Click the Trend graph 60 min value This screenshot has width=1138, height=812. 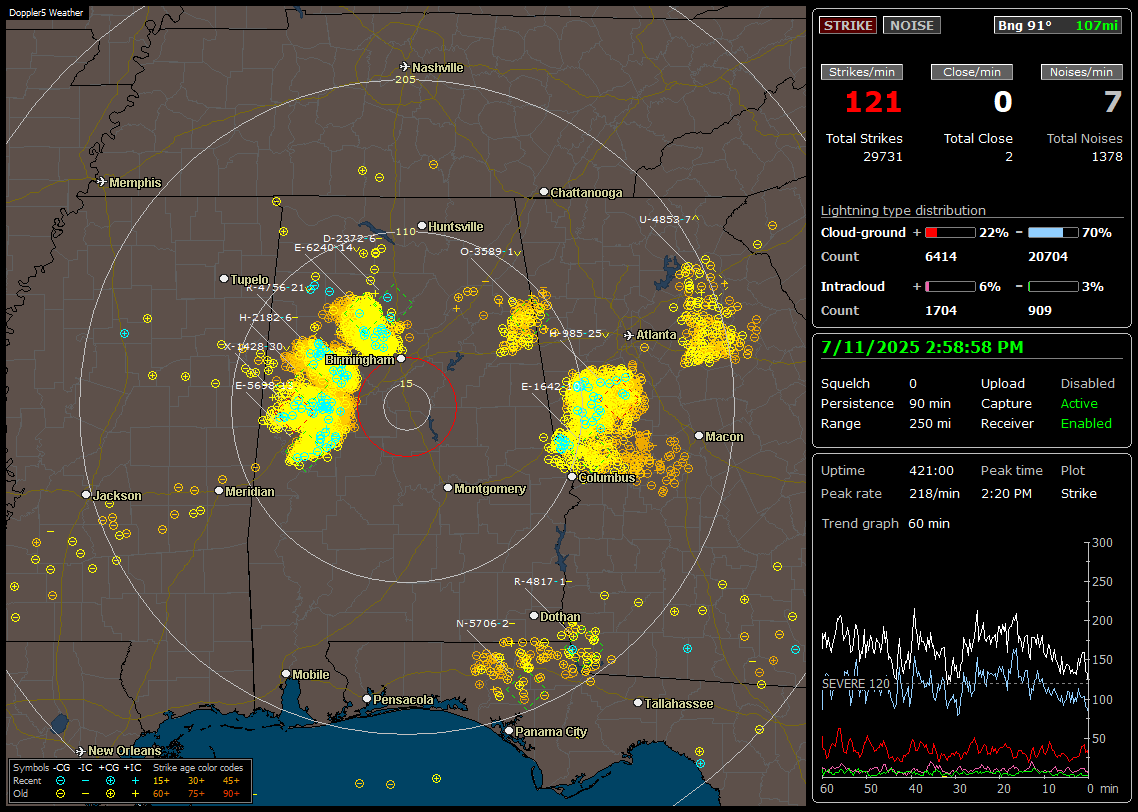pos(928,524)
